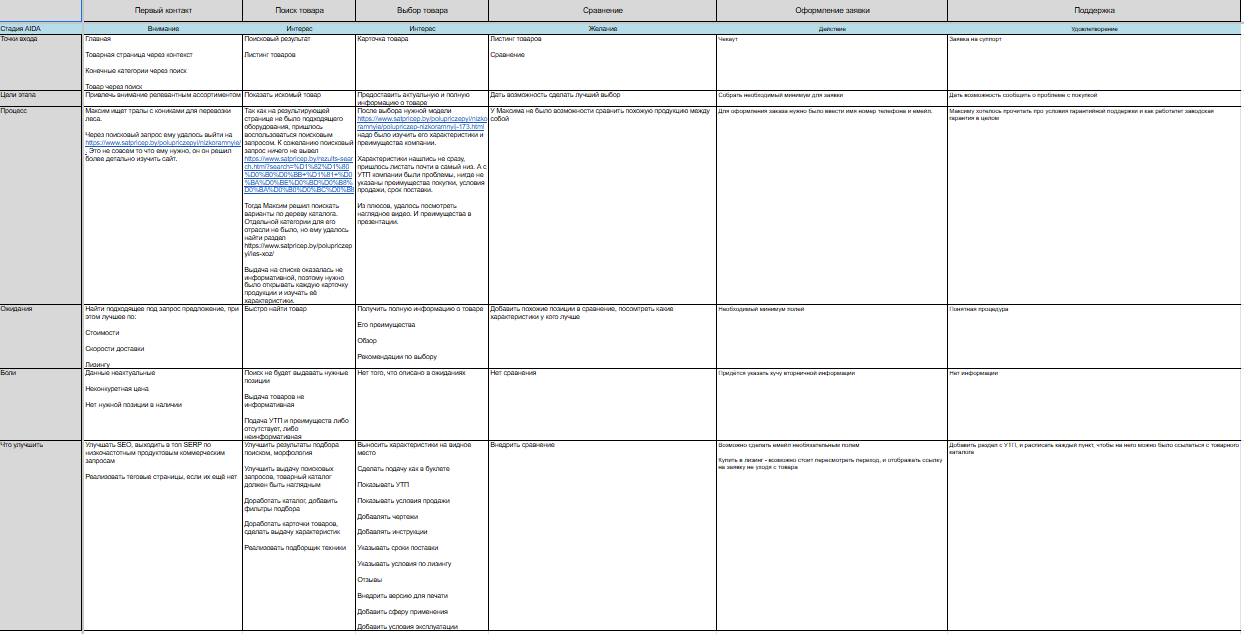Select the Первый контакт column header
The width and height of the screenshot is (1244, 634).
coord(163,10)
